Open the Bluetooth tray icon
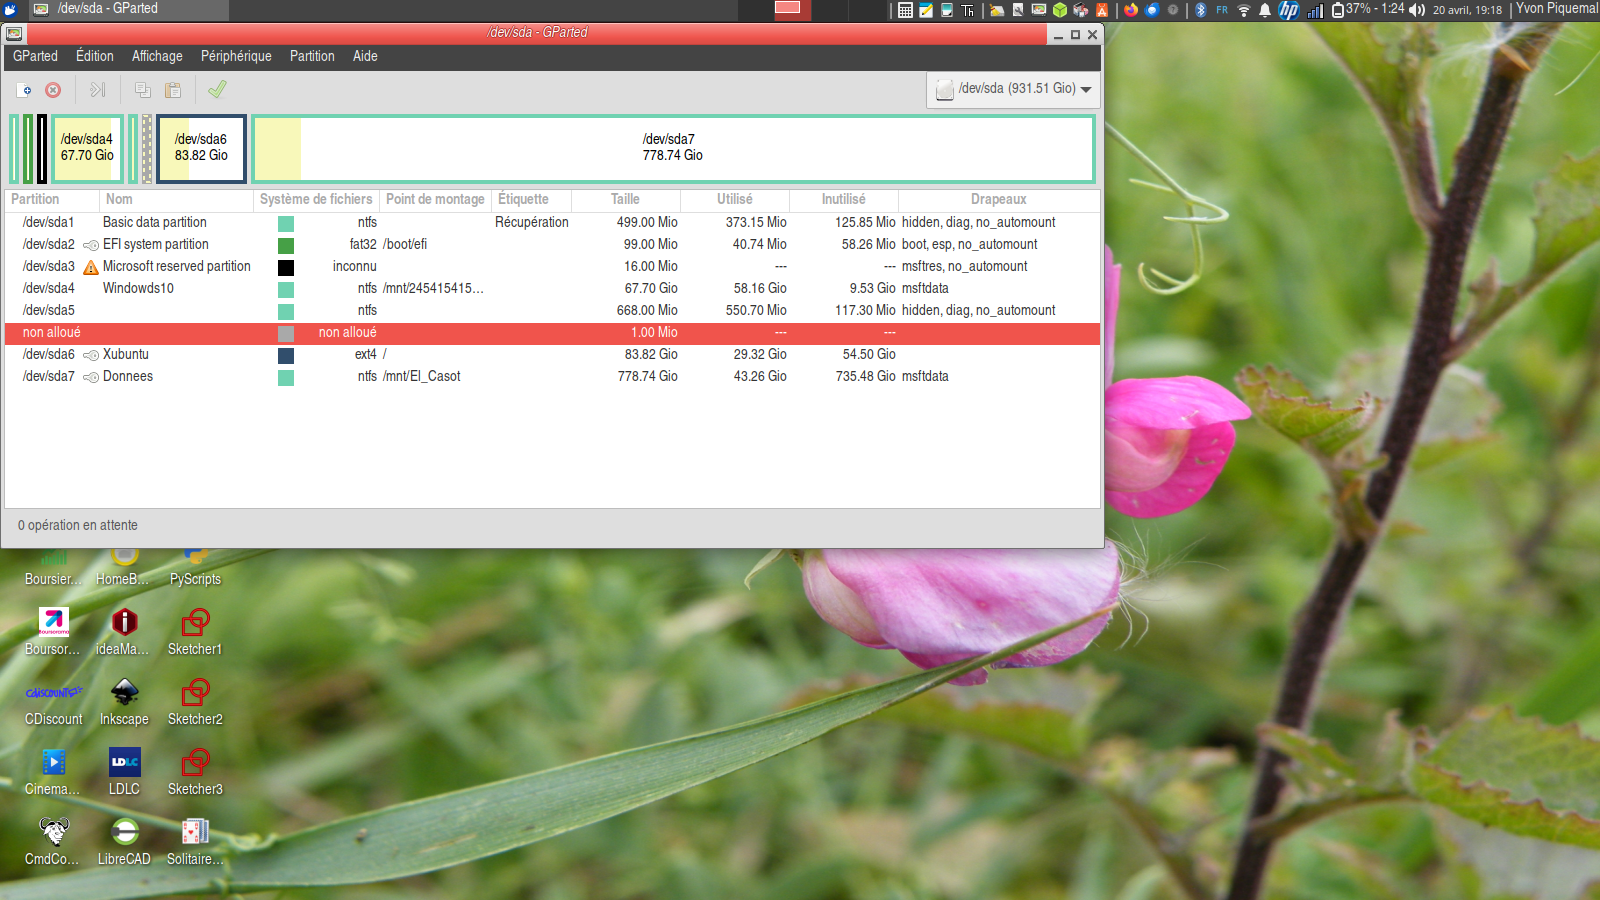The width and height of the screenshot is (1600, 900). click(x=1201, y=10)
